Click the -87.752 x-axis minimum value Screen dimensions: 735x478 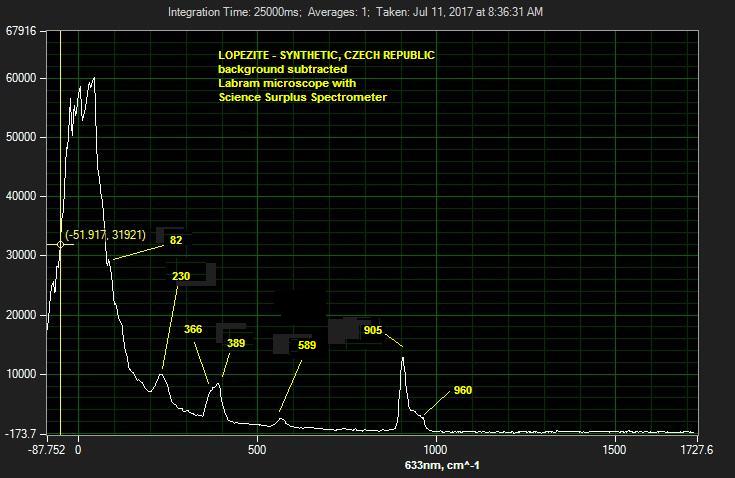tap(46, 450)
